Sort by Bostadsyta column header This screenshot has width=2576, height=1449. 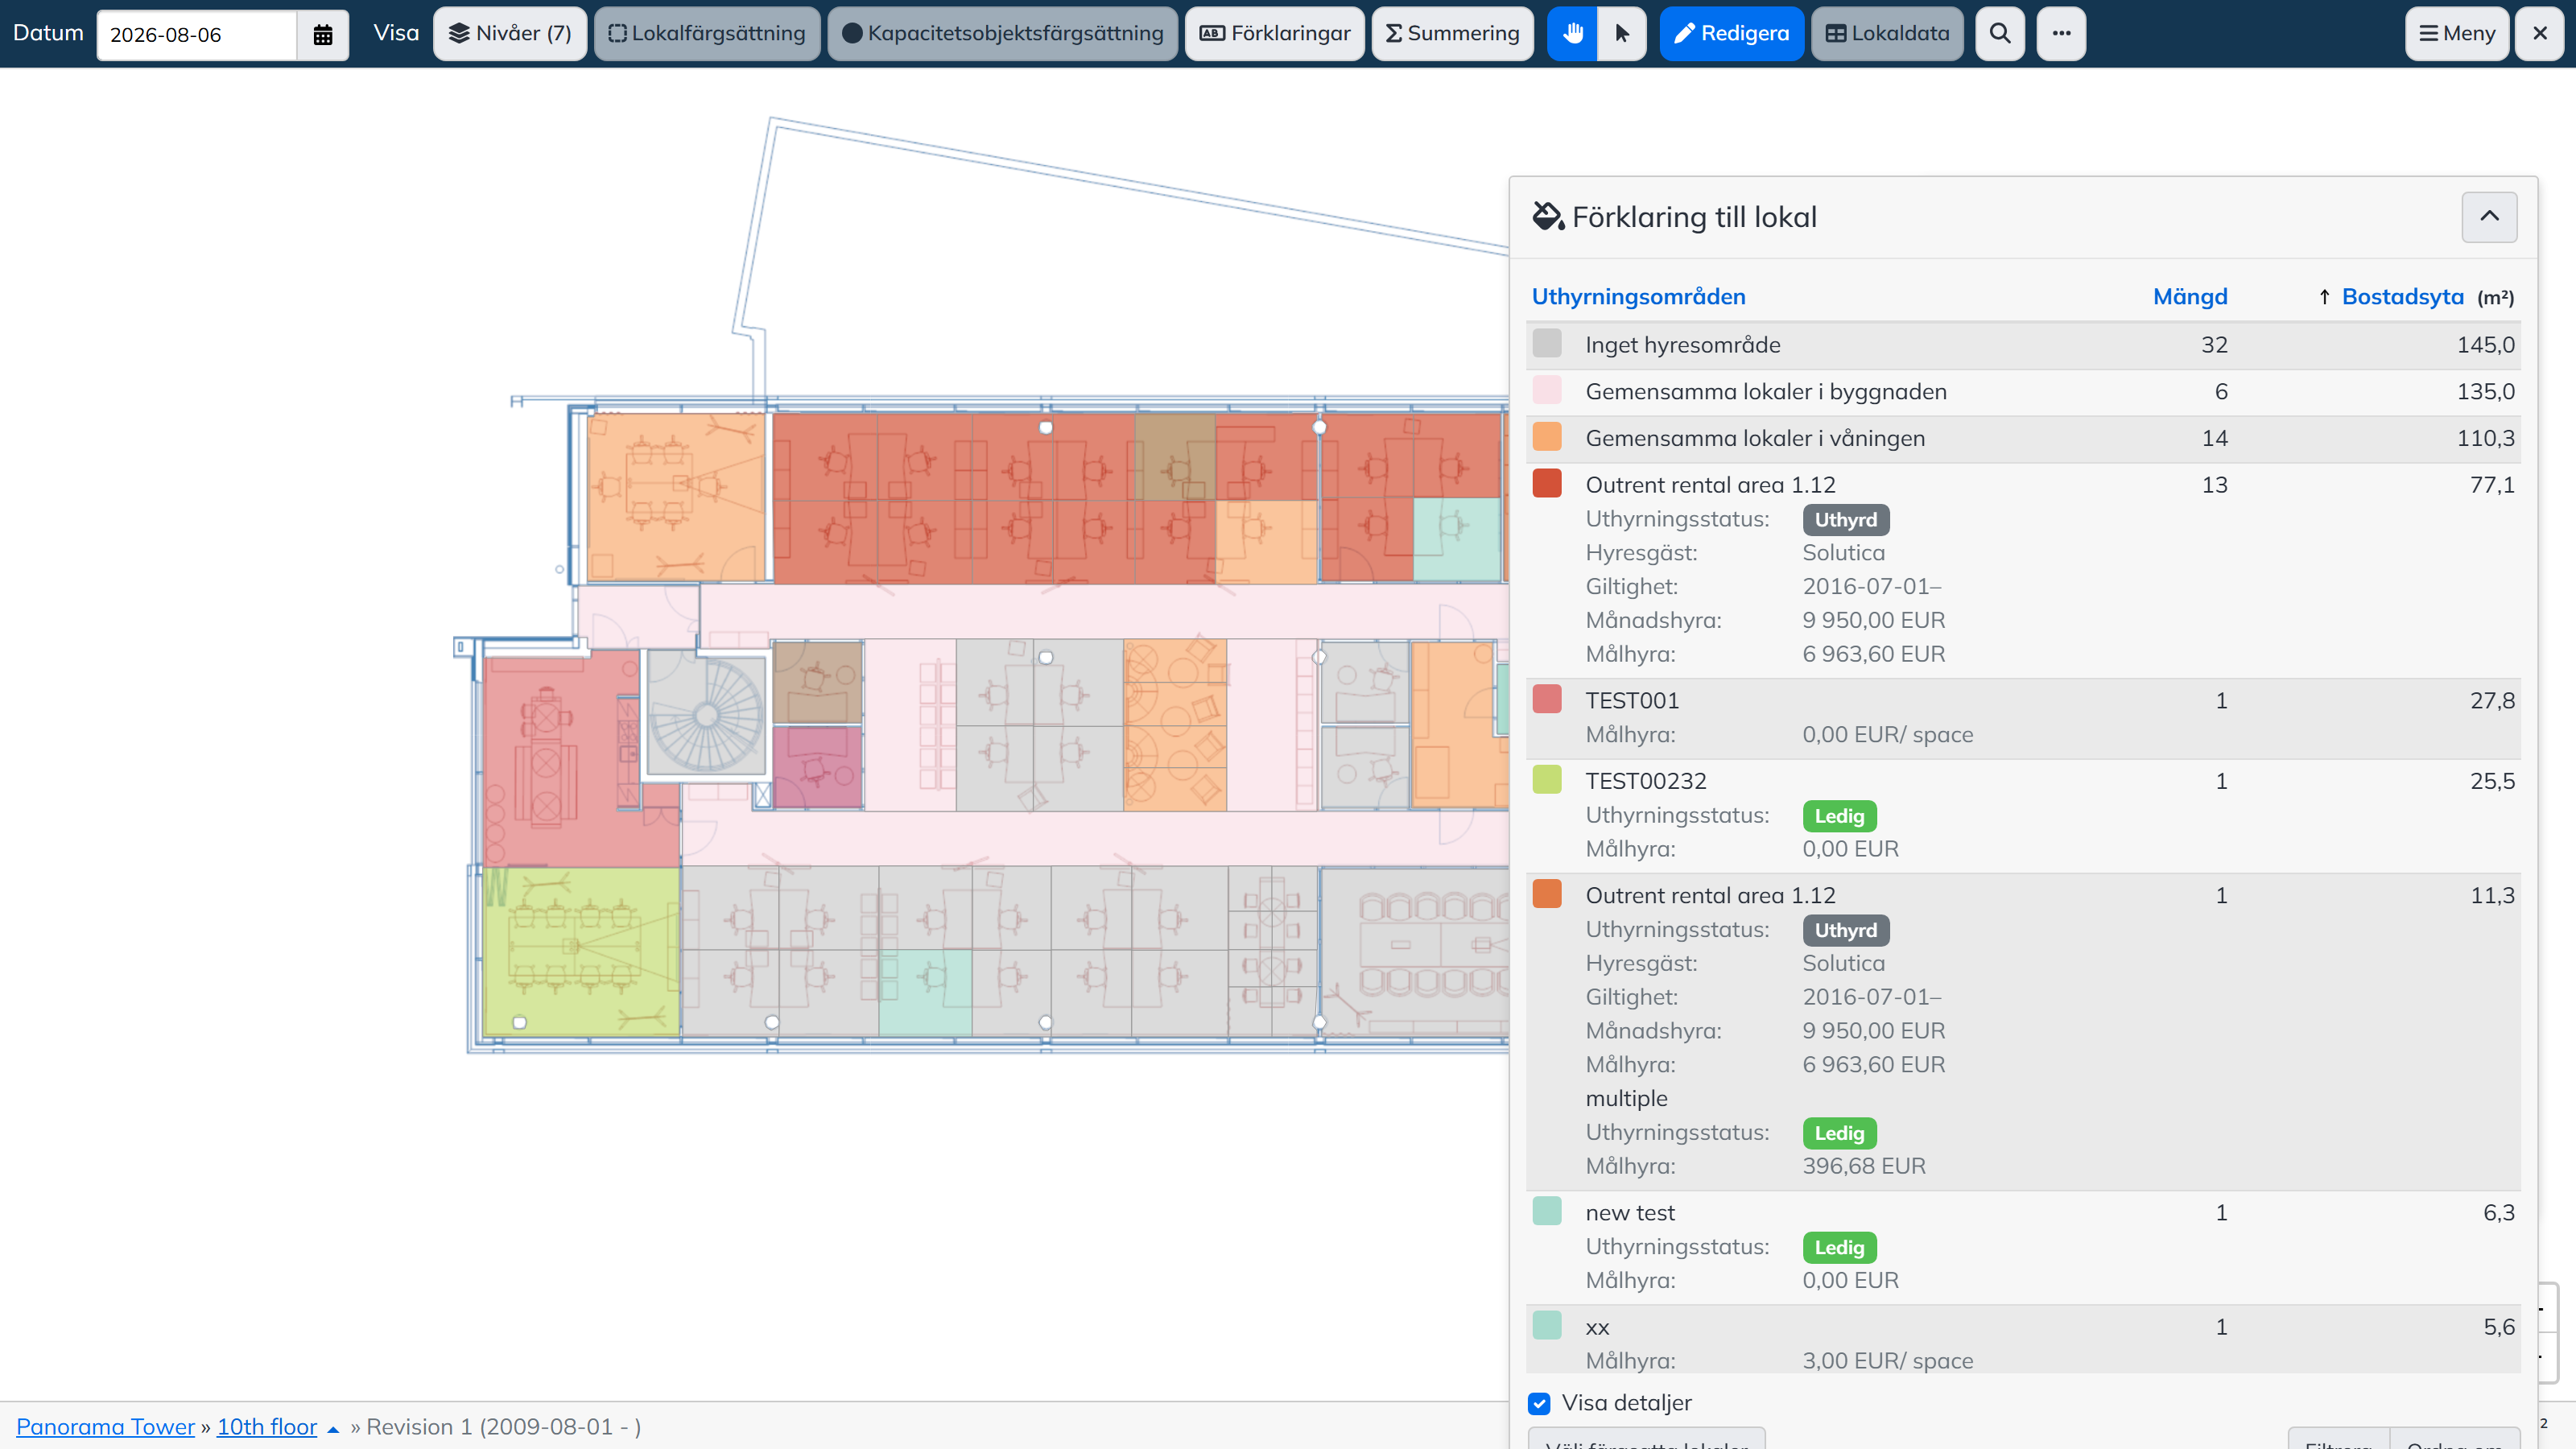2402,297
